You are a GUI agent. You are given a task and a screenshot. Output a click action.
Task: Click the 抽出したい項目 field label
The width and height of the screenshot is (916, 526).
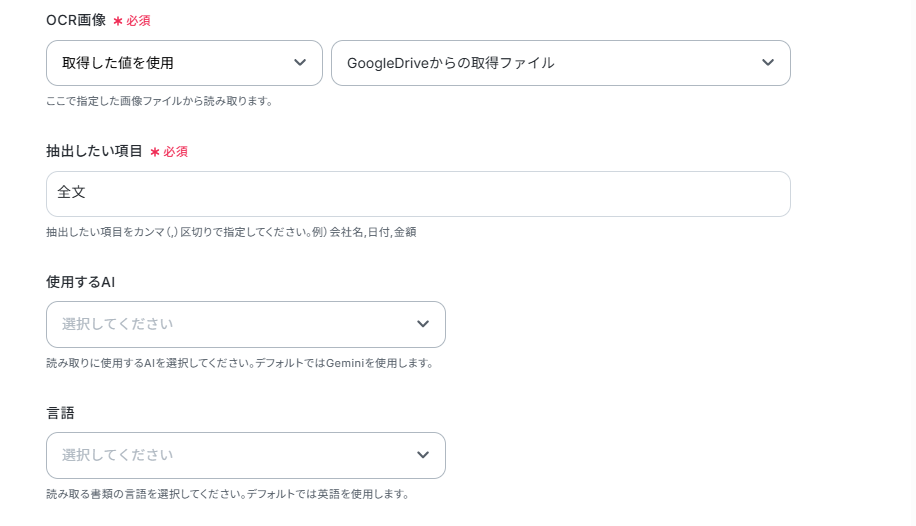click(94, 151)
